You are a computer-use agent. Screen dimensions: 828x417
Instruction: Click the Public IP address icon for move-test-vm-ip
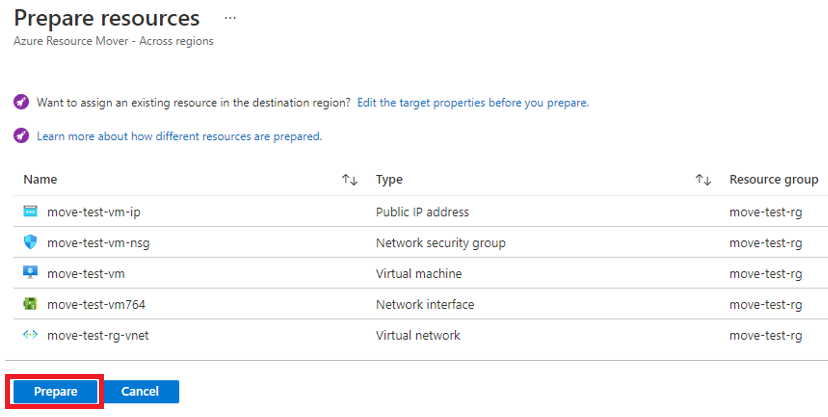[x=31, y=212]
